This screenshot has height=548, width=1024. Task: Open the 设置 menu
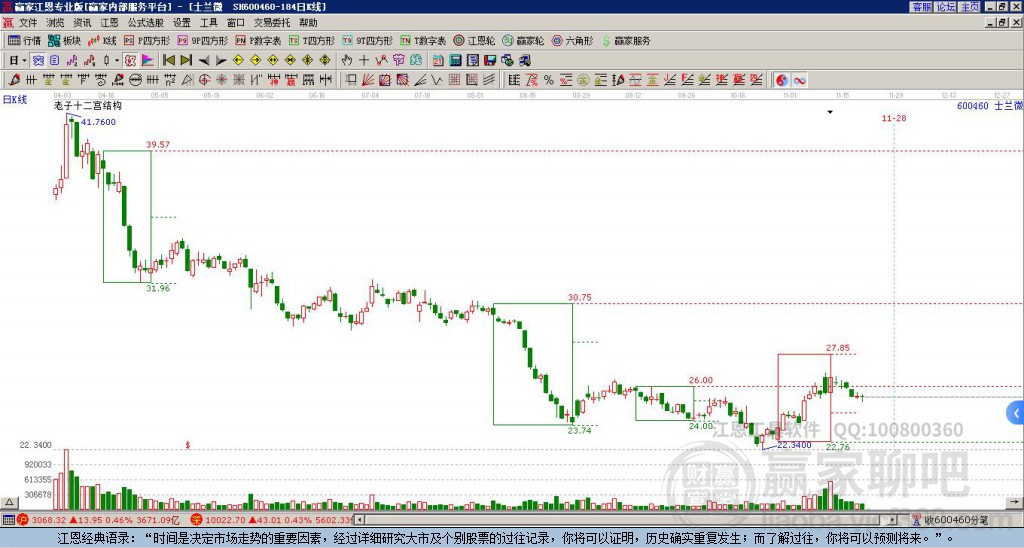182,23
